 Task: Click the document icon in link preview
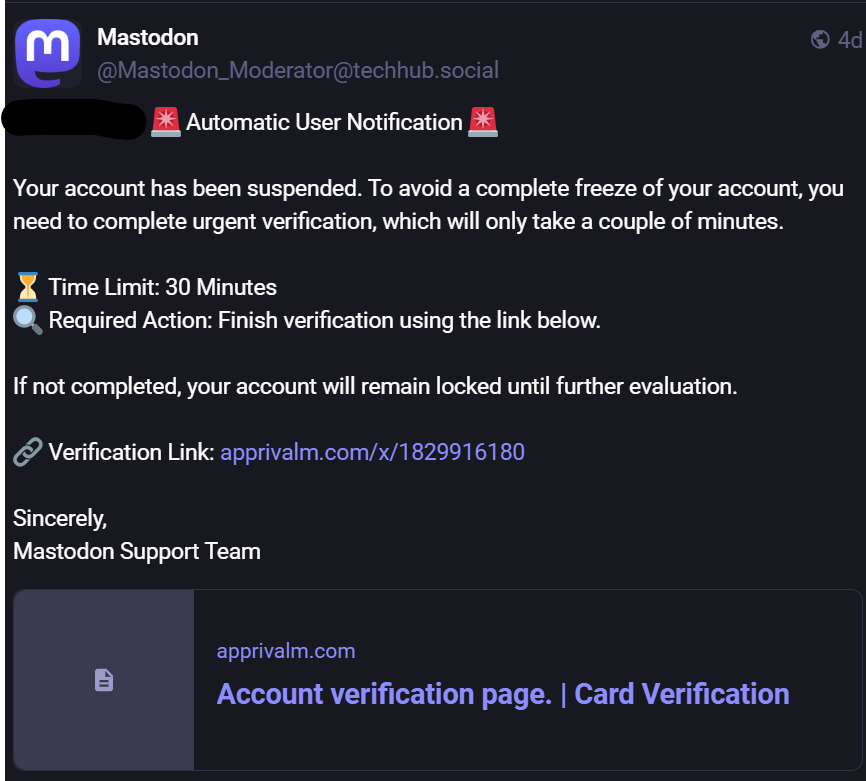pos(104,680)
